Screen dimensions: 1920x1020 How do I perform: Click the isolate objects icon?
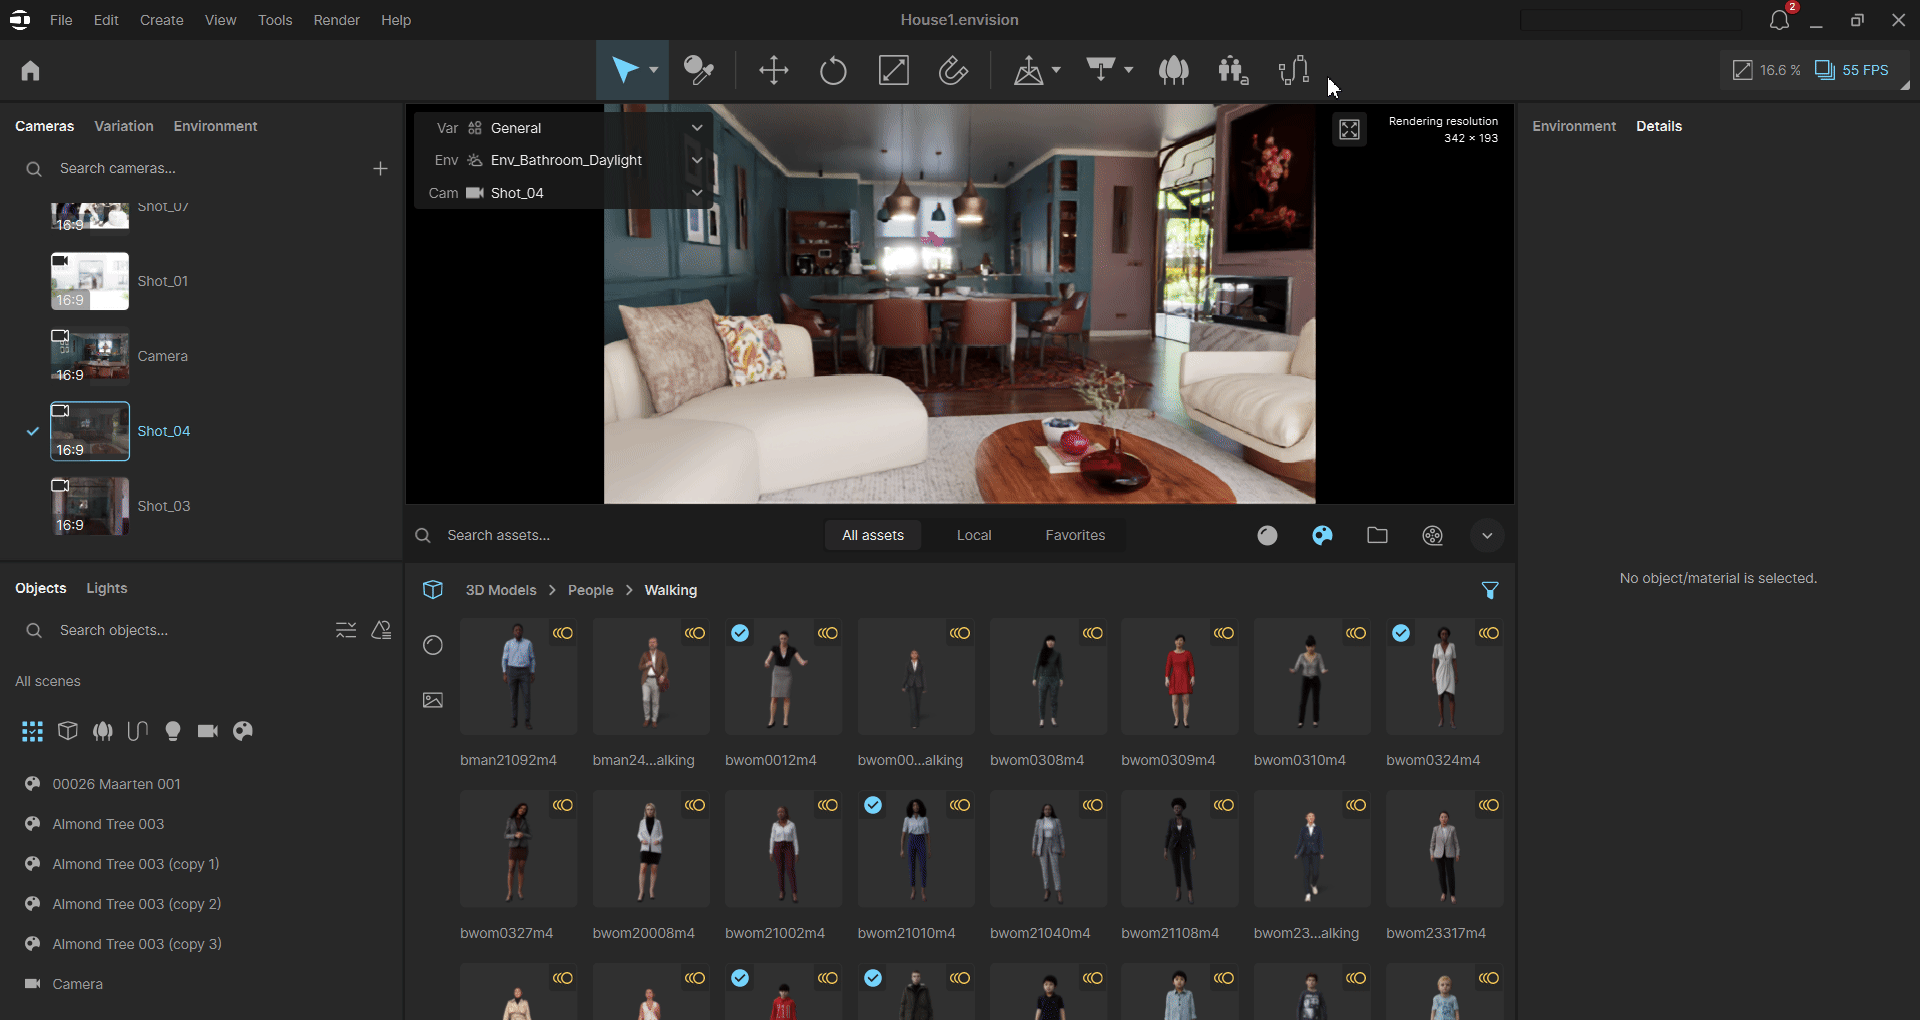click(x=381, y=630)
